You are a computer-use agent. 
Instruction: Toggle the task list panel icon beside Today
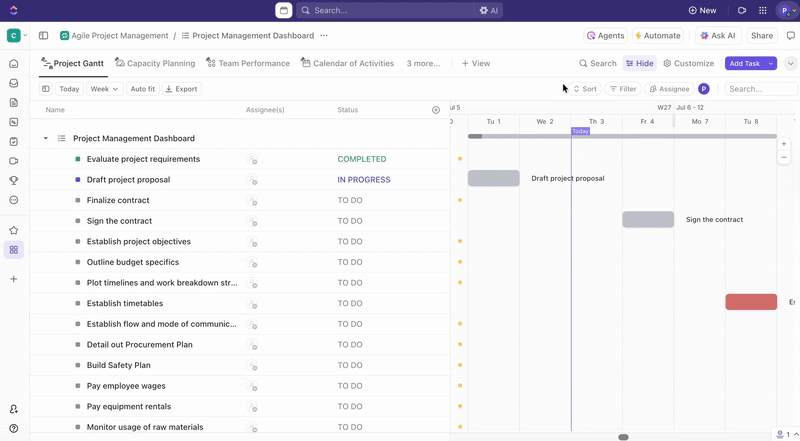point(46,89)
